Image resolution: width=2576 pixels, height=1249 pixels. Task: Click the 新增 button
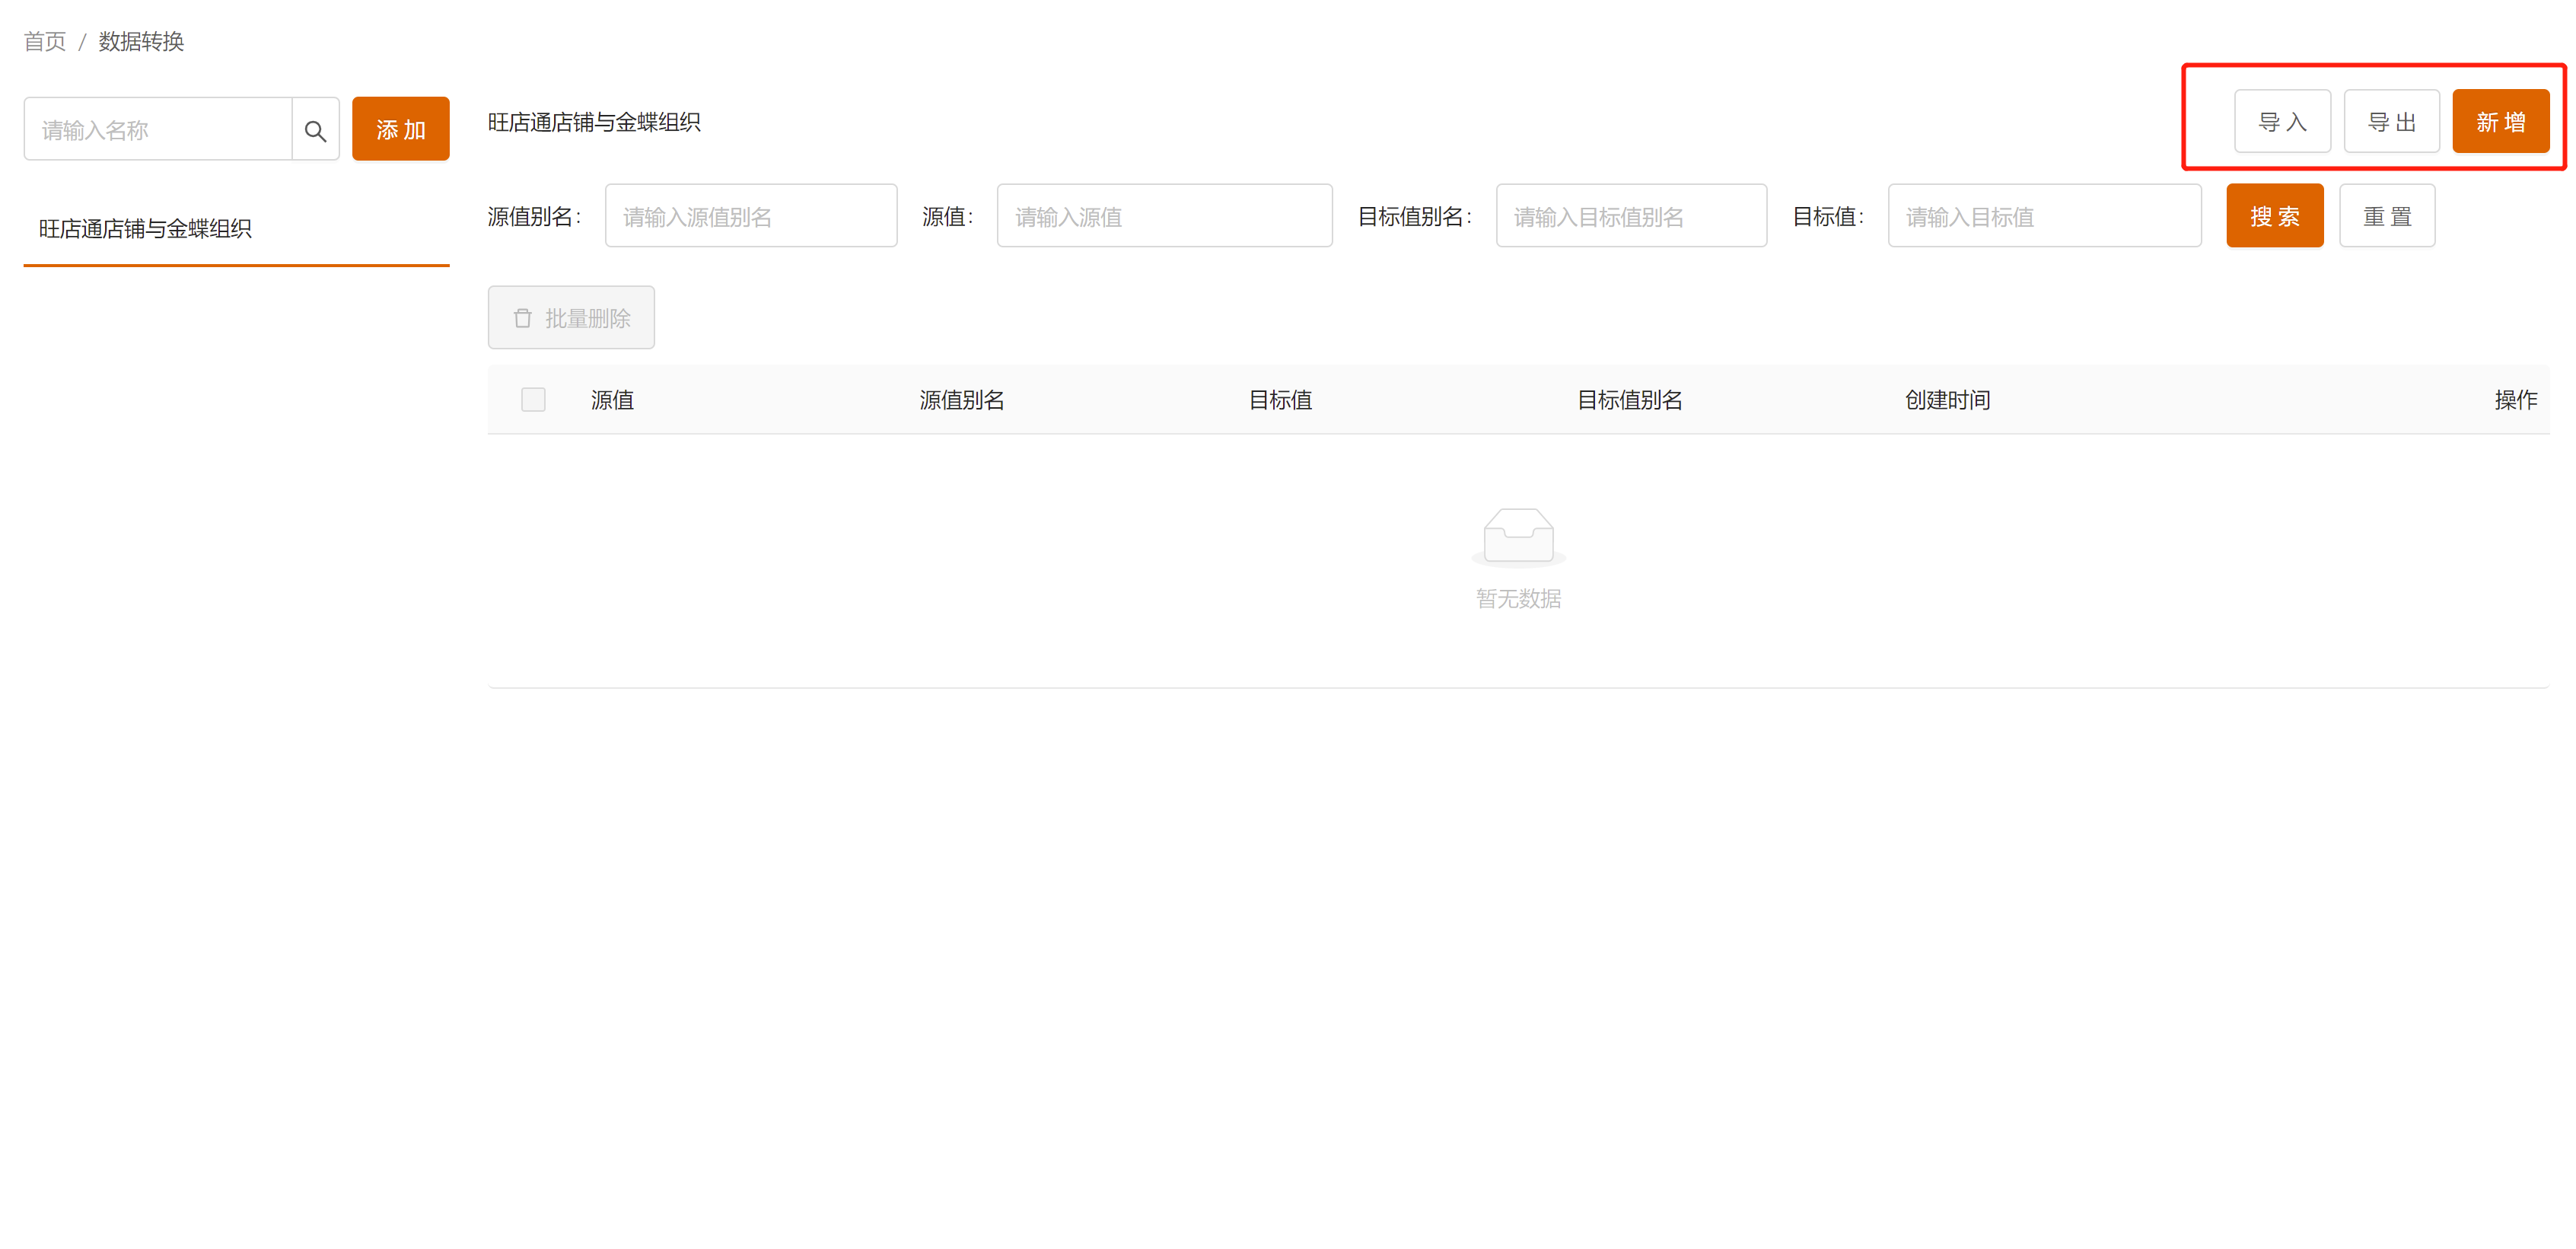click(2500, 122)
